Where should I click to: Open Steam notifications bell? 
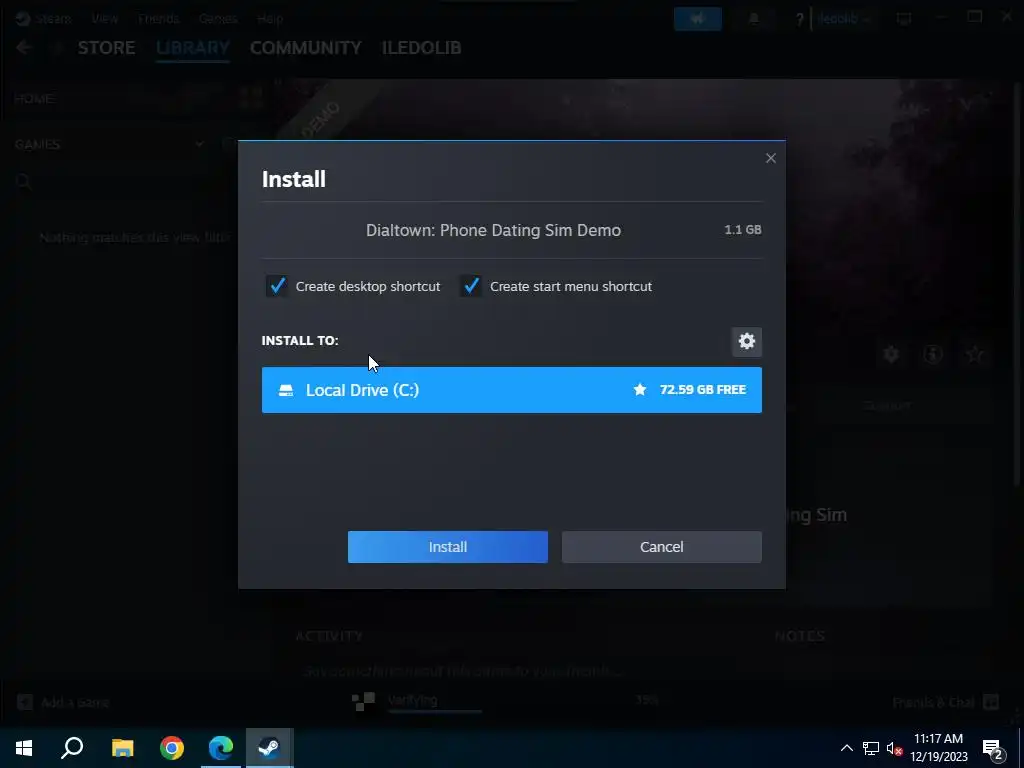(x=753, y=19)
